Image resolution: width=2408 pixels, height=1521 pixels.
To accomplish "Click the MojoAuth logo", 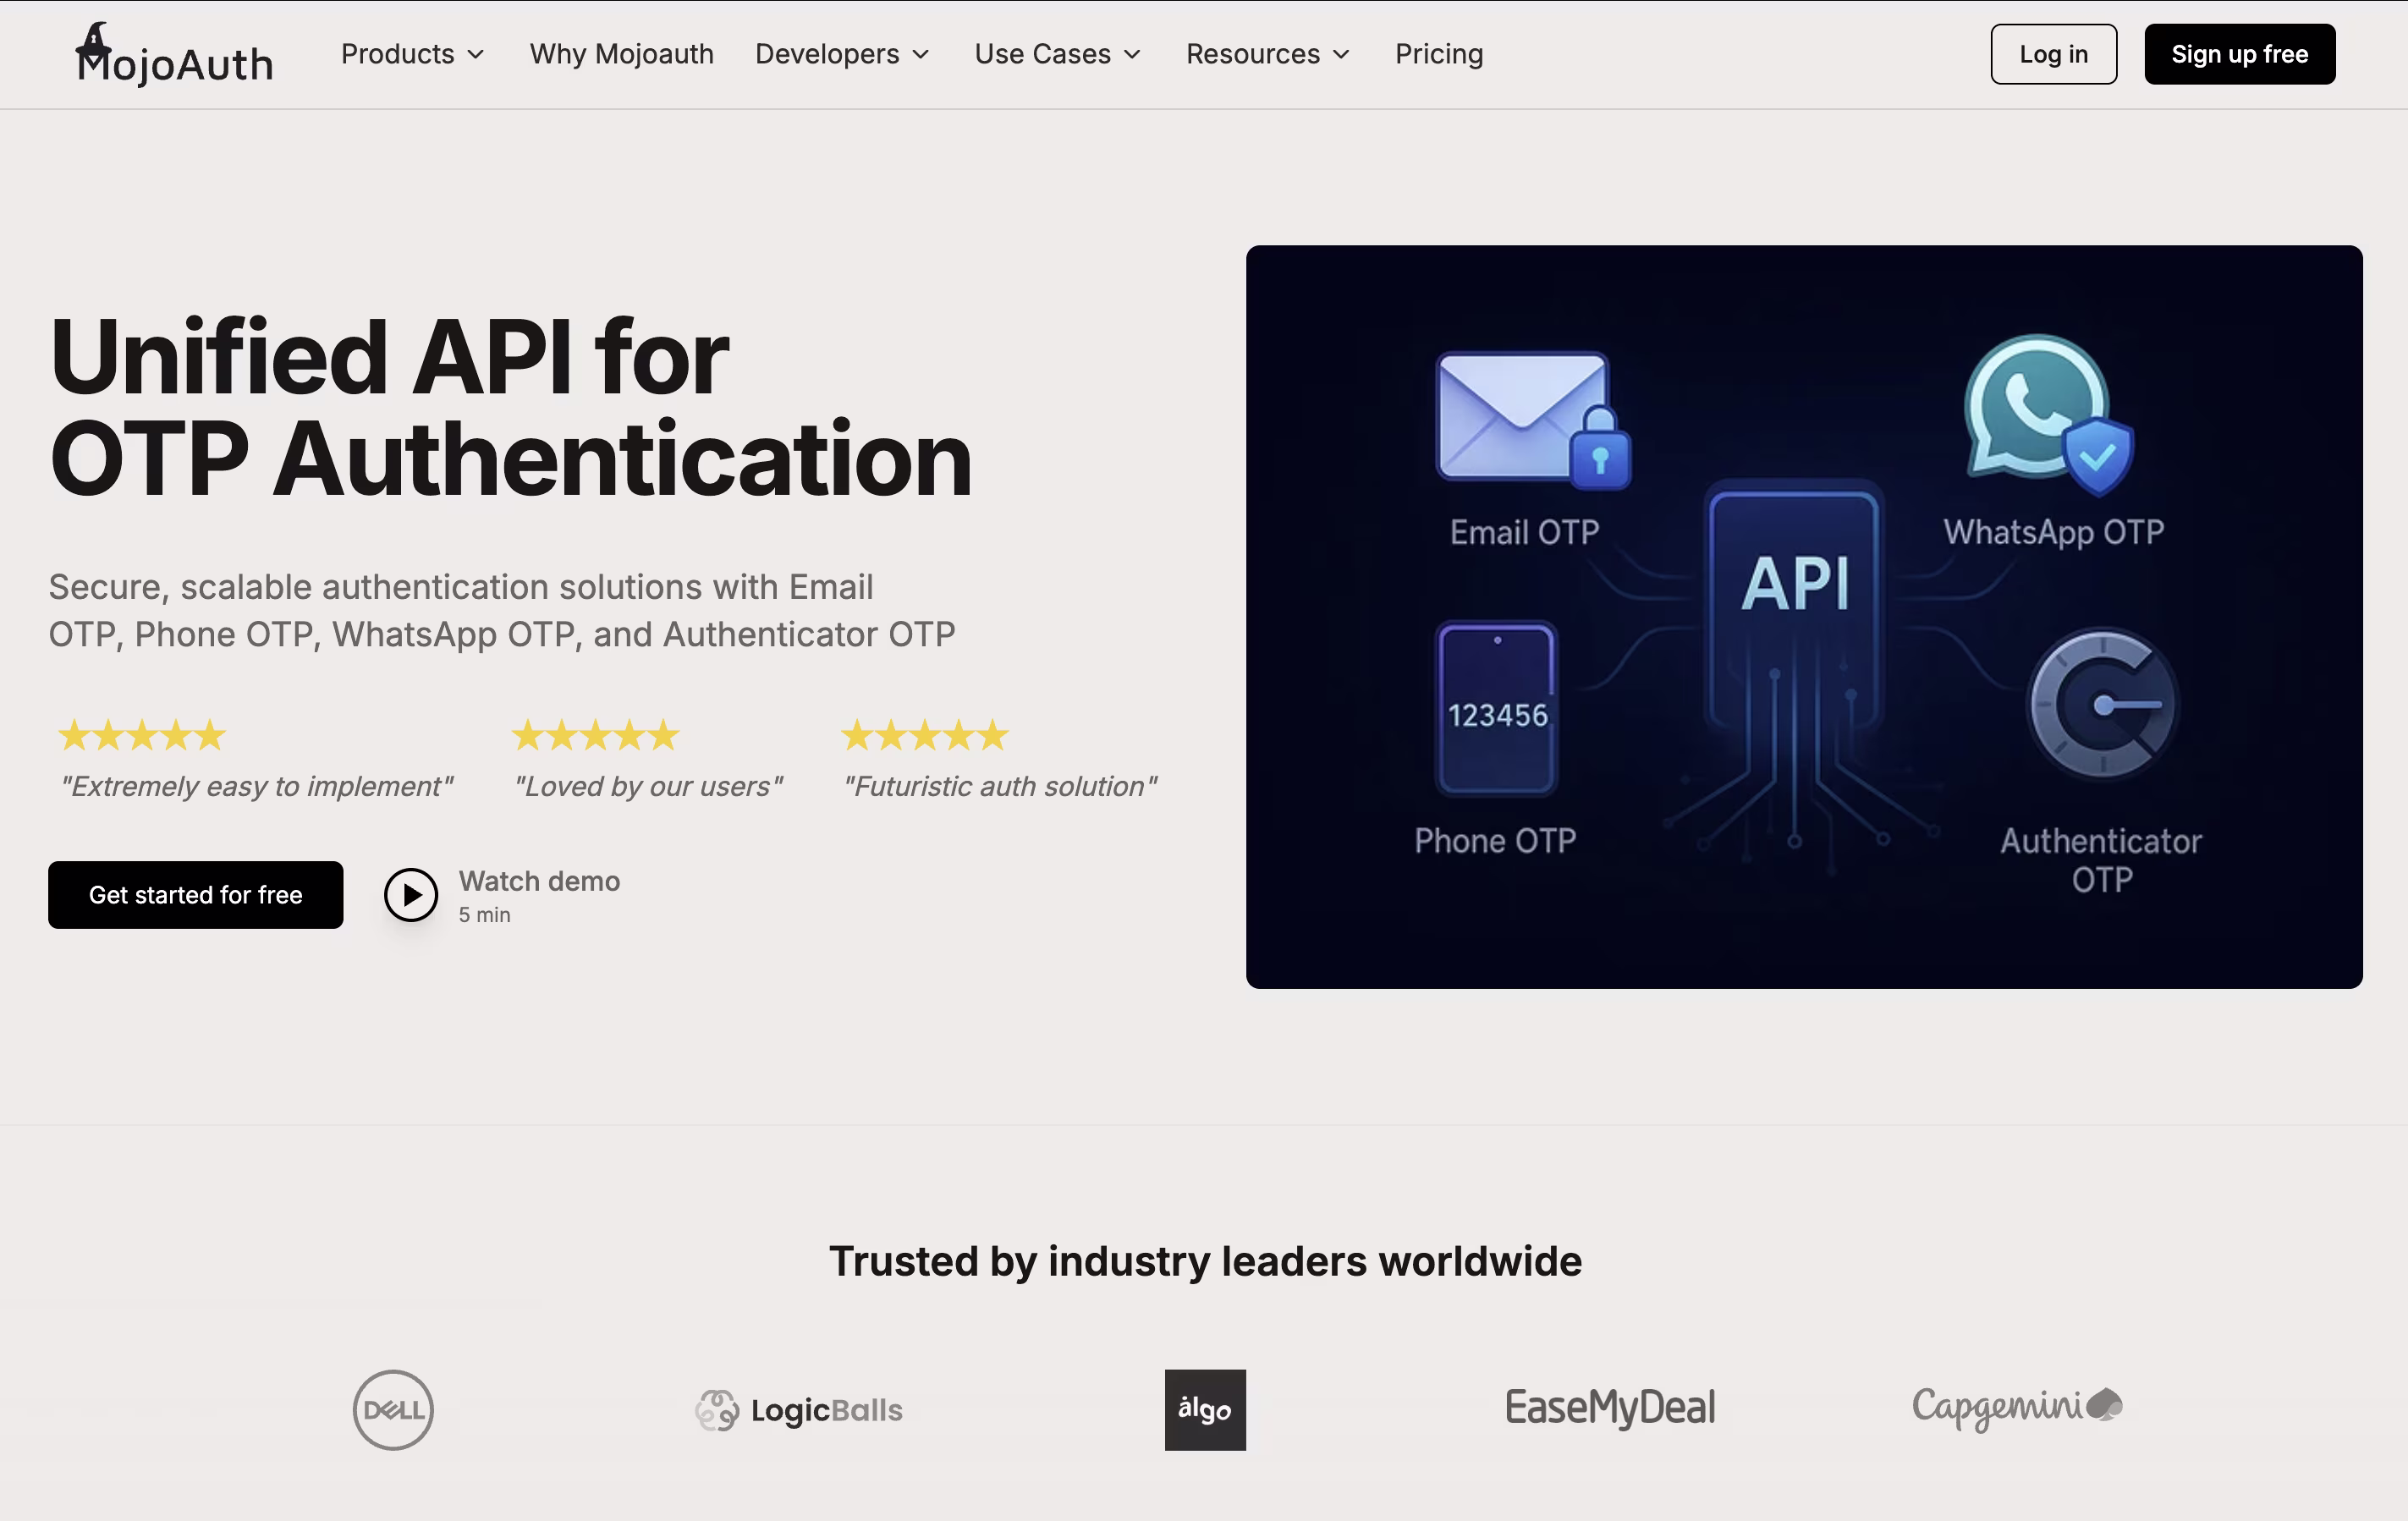I will click(x=174, y=55).
